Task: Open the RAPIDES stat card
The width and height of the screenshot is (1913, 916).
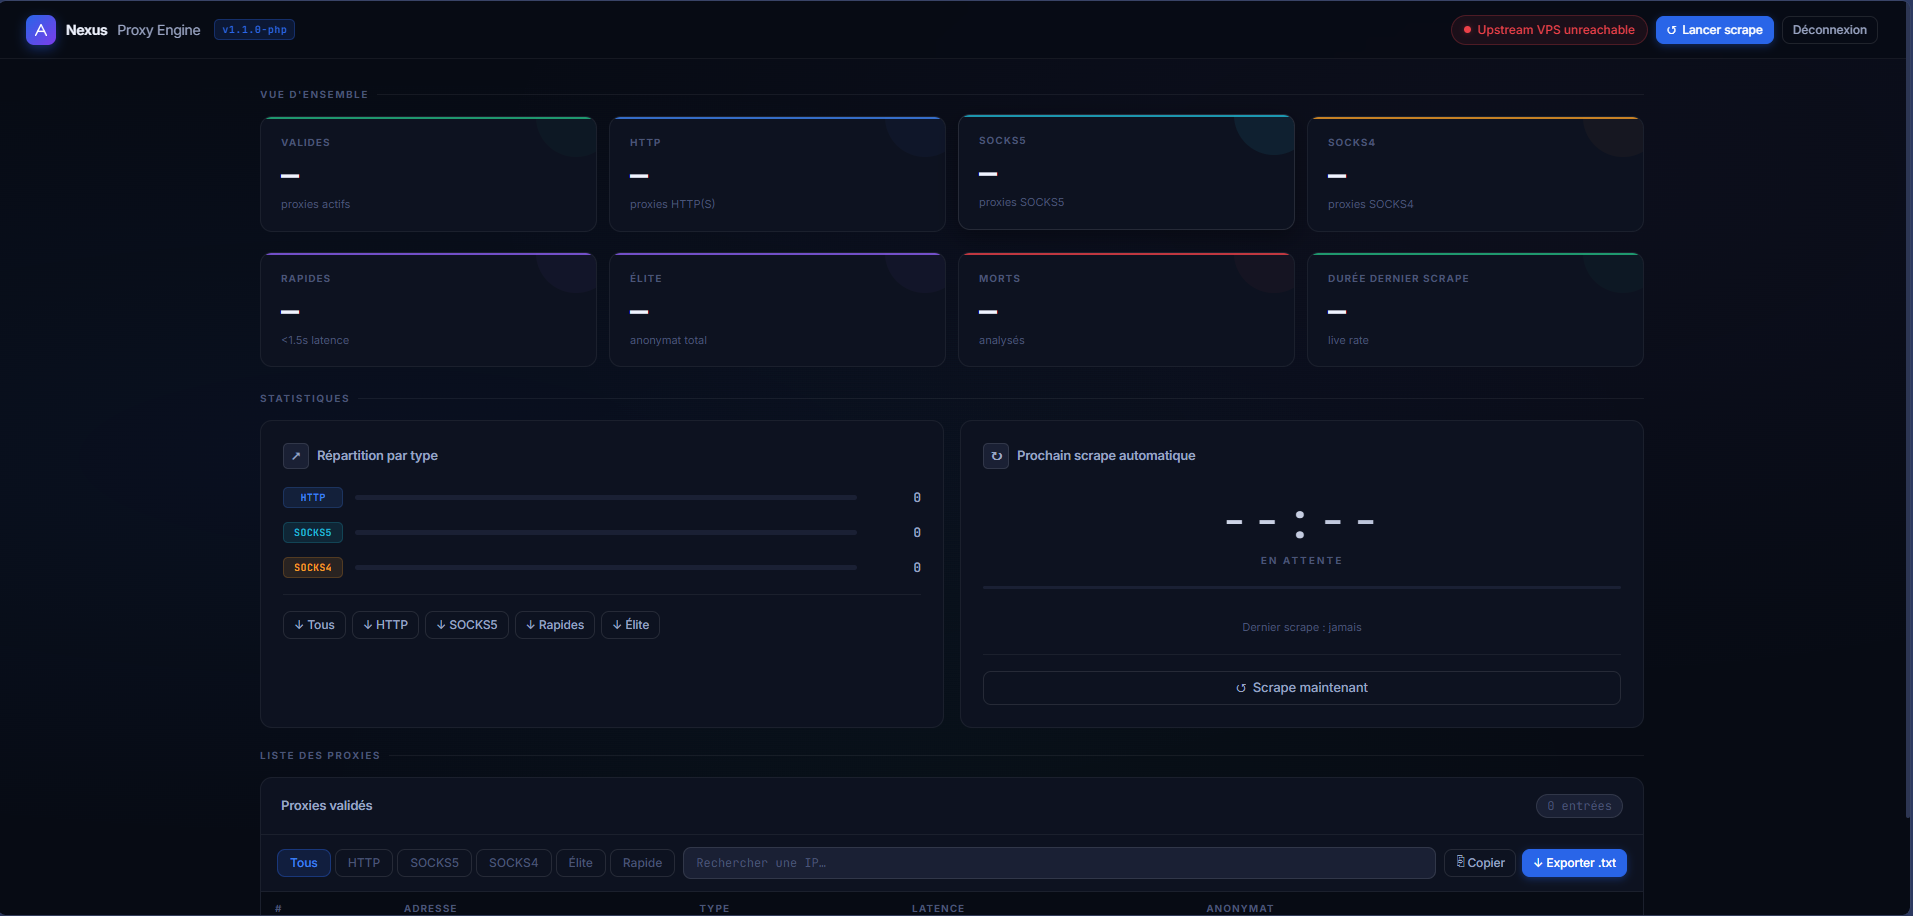Action: 428,310
